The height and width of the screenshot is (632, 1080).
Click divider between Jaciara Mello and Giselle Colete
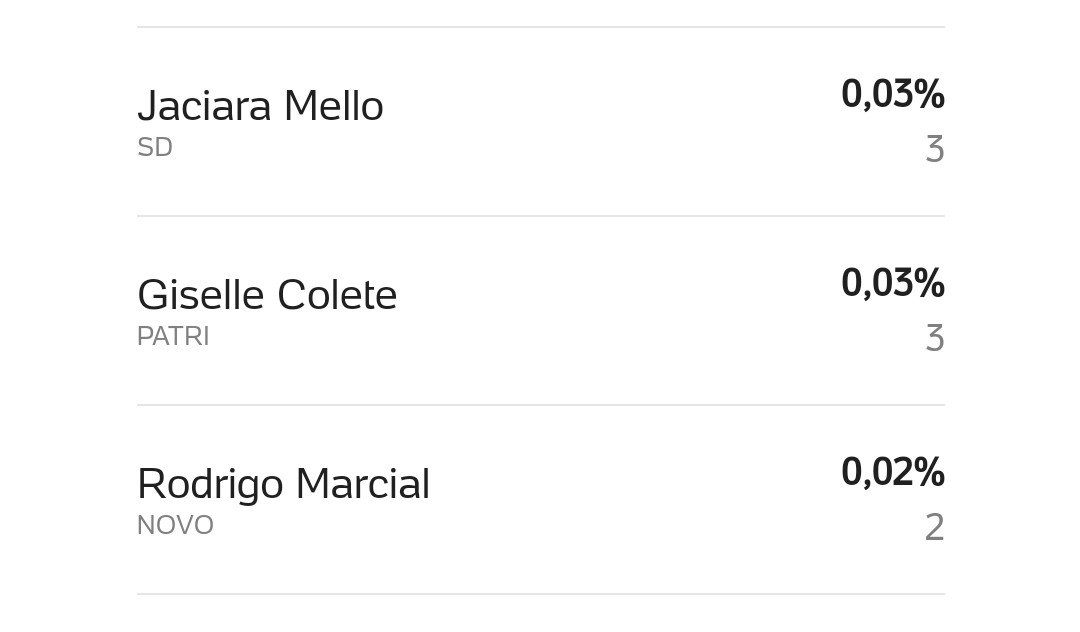point(541,216)
